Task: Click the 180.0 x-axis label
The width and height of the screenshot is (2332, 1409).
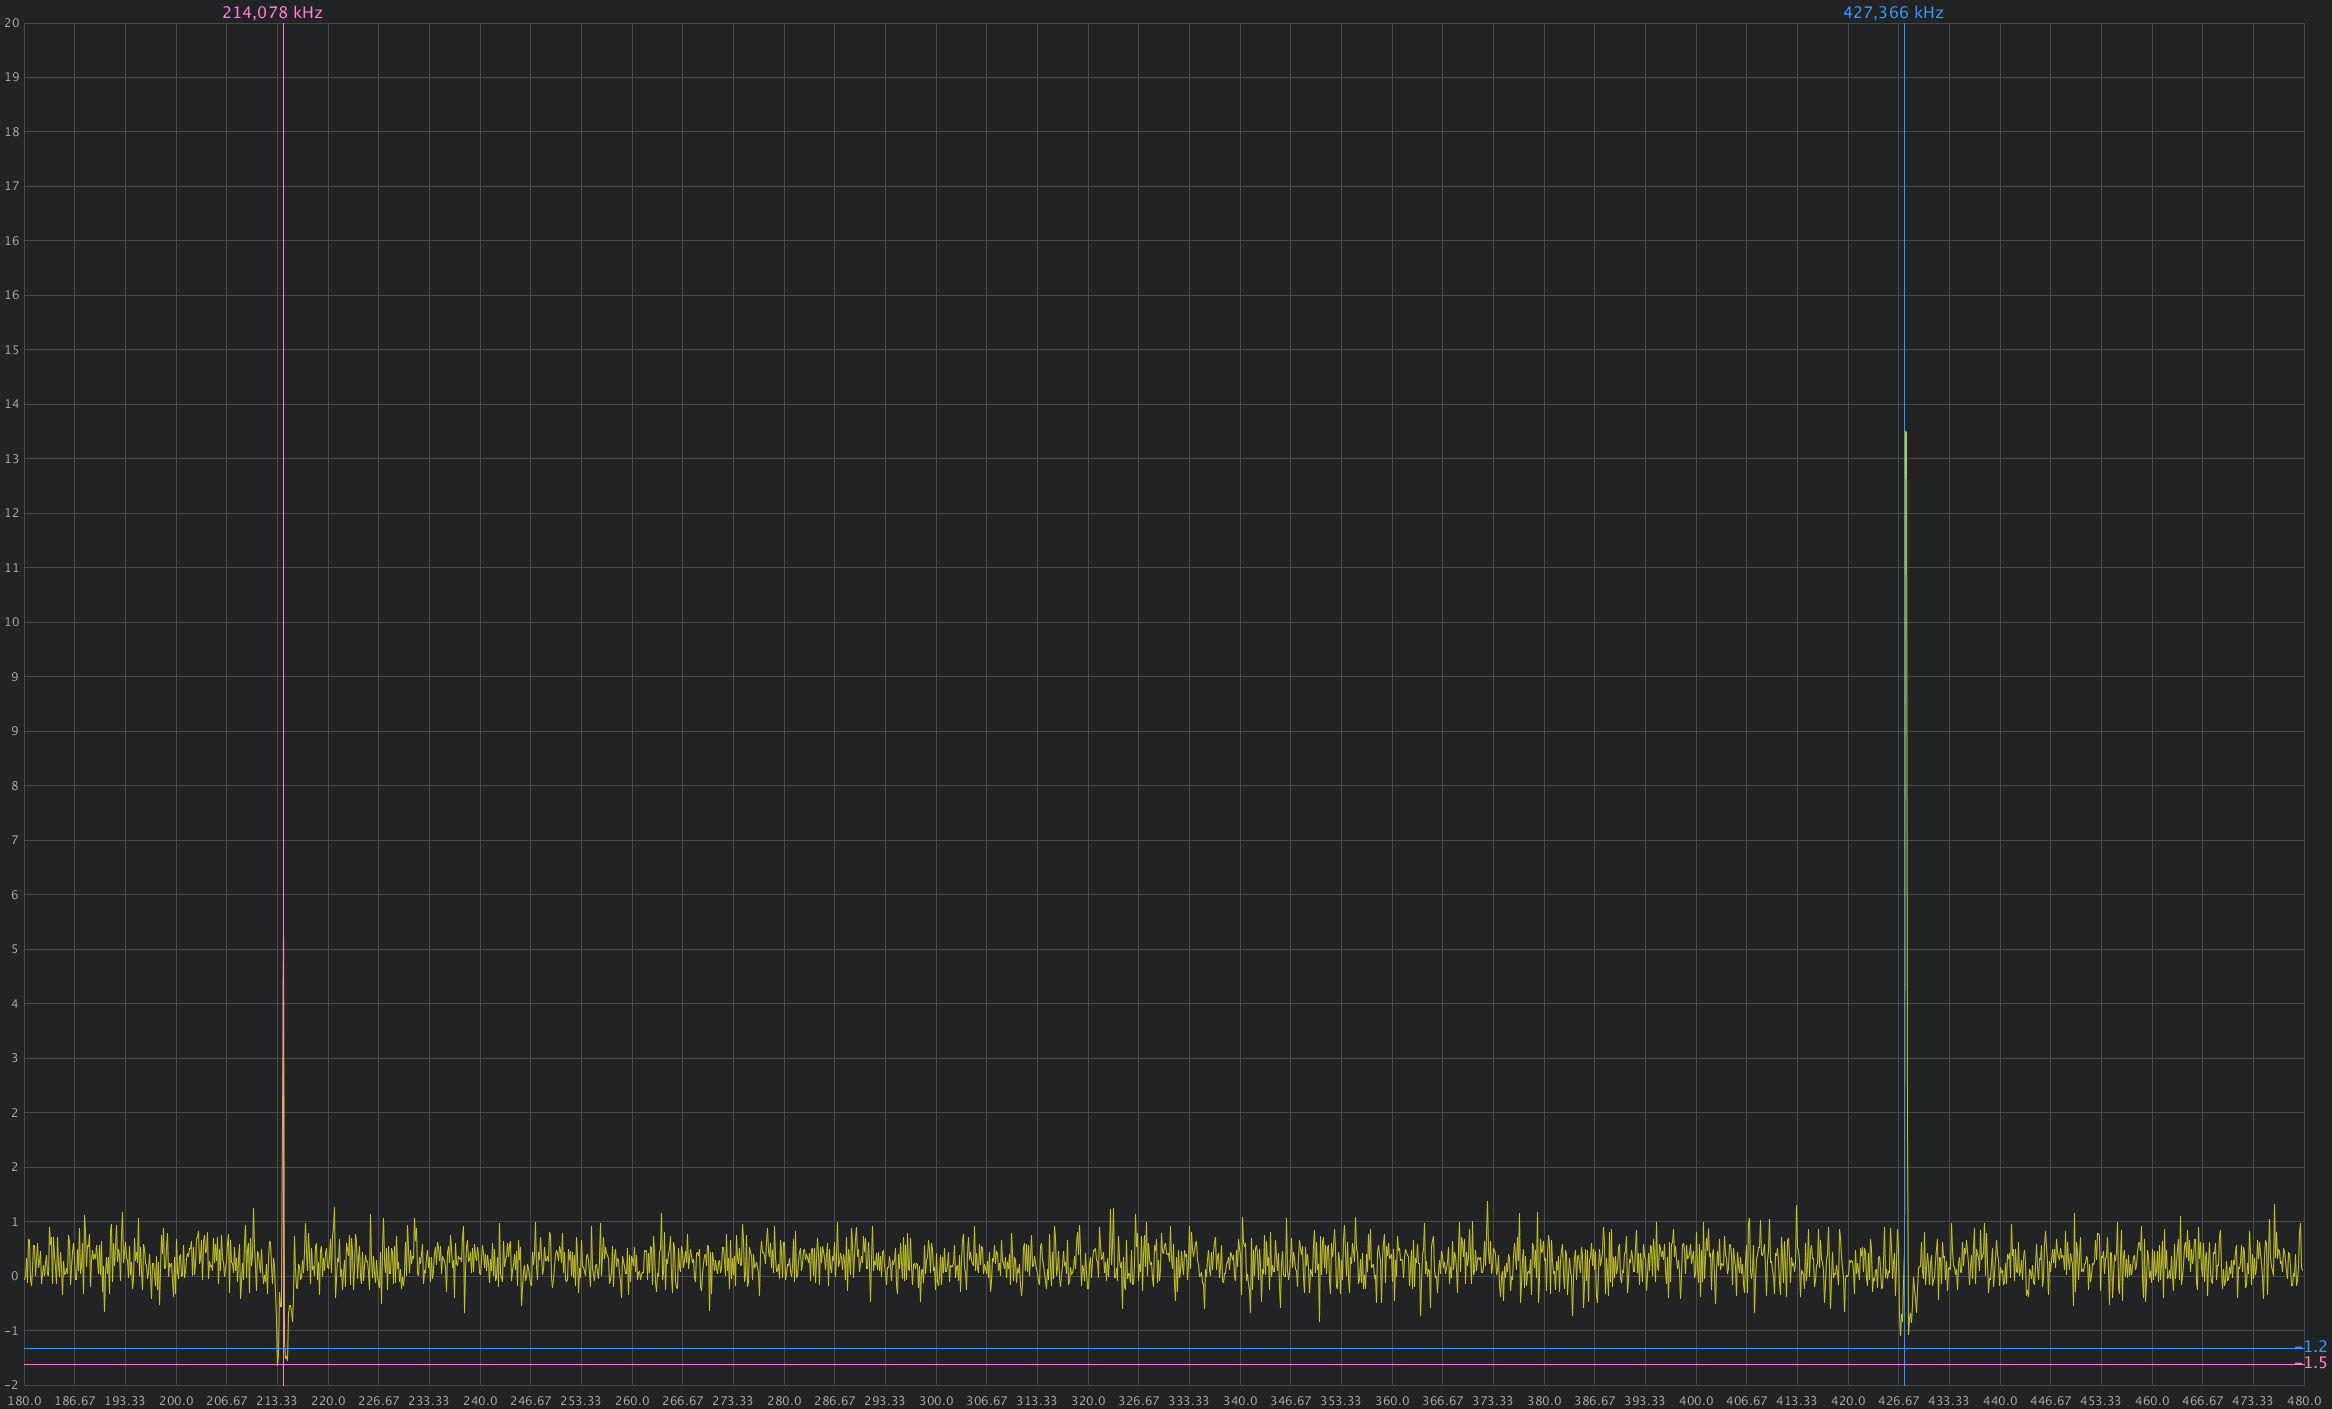Action: tap(24, 1401)
